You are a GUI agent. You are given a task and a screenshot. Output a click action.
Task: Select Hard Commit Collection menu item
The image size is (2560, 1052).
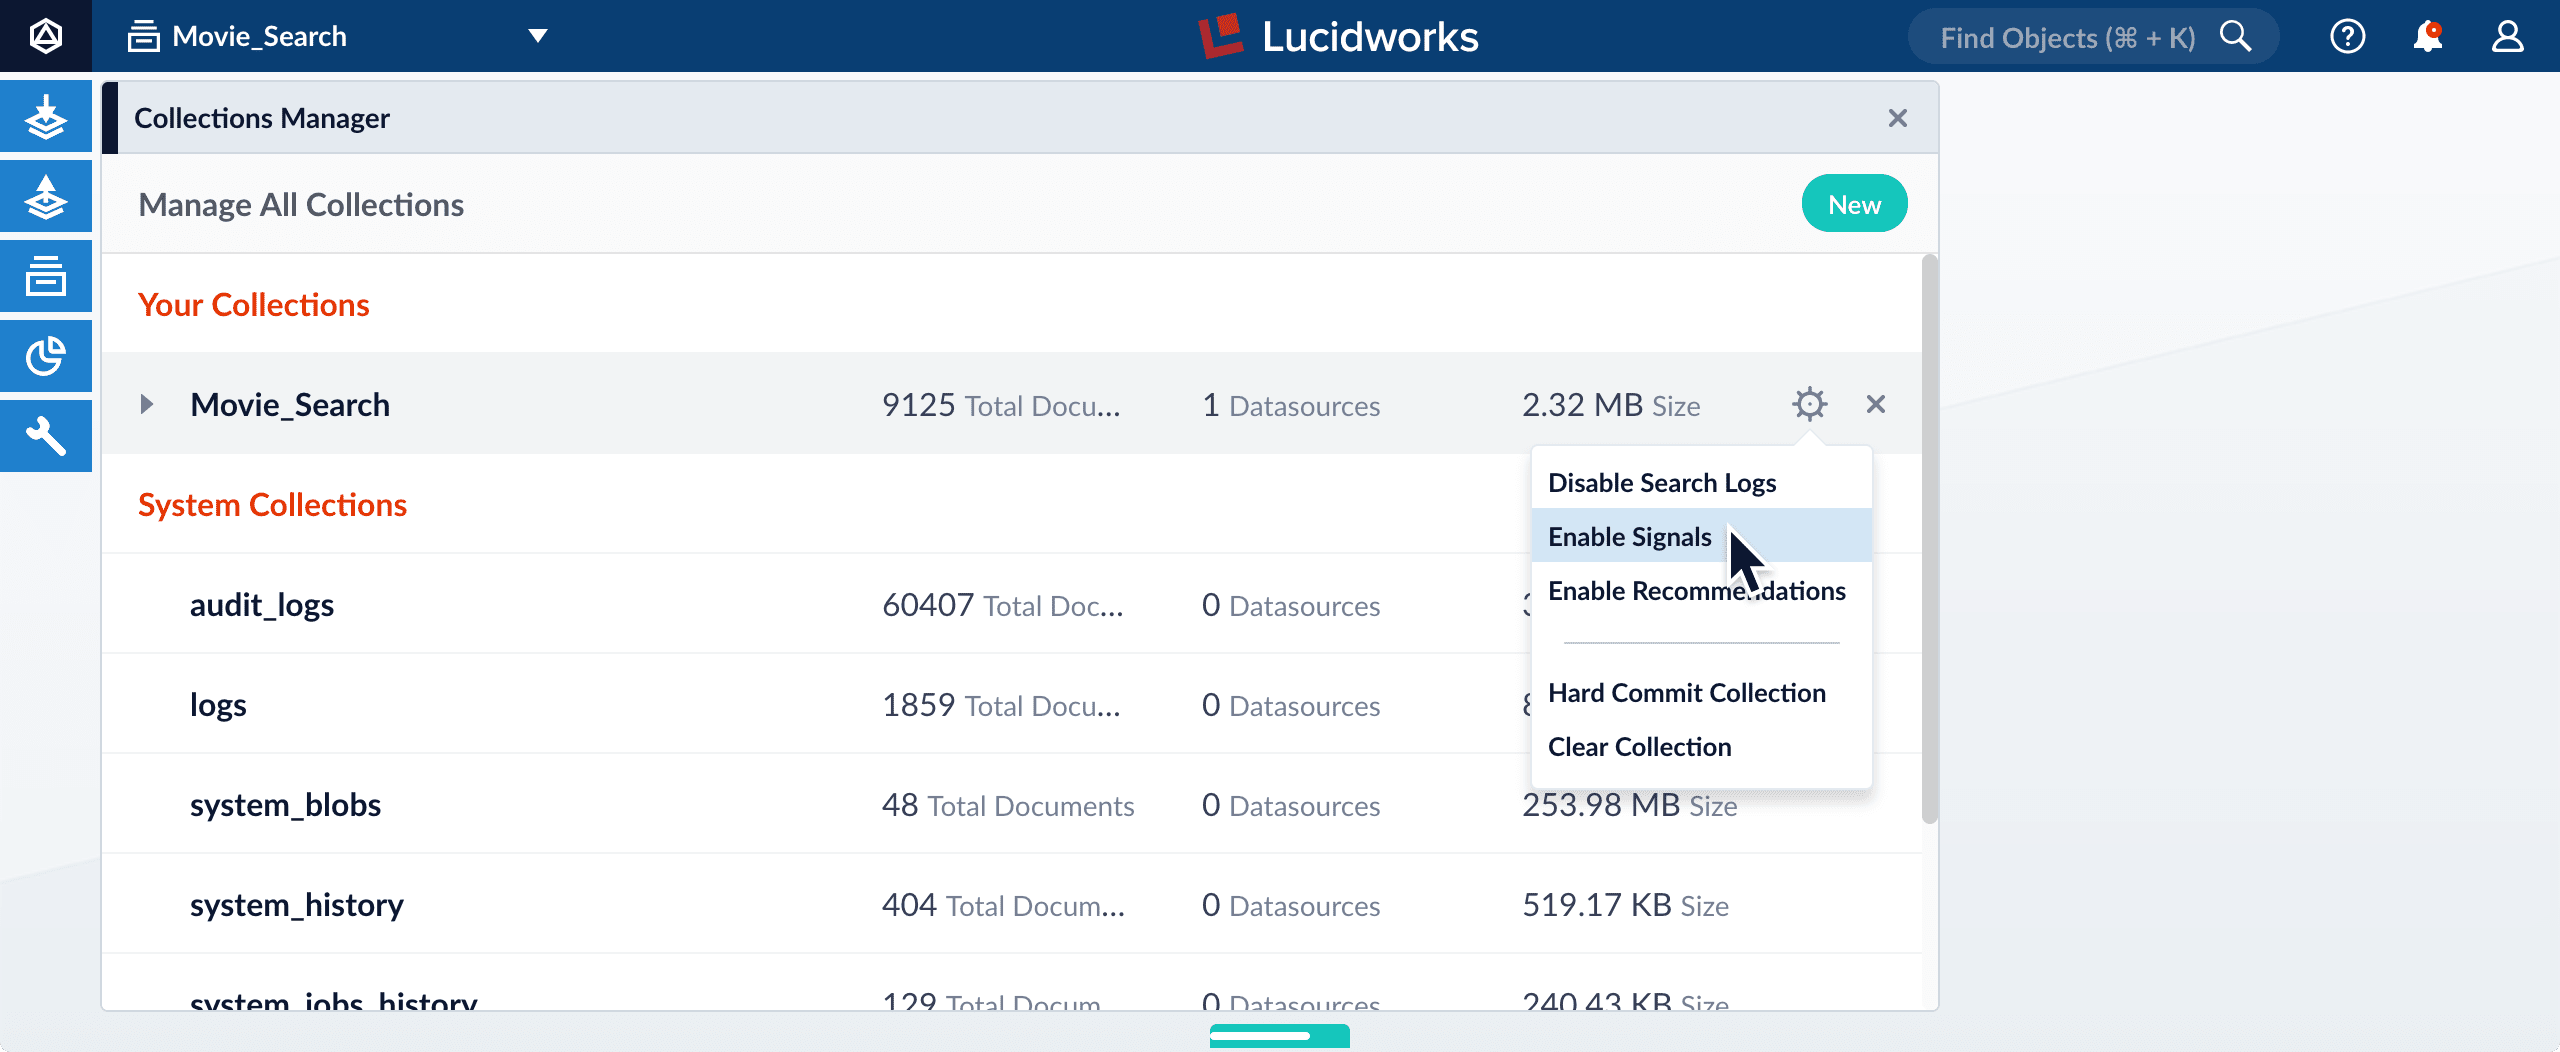click(x=1701, y=693)
